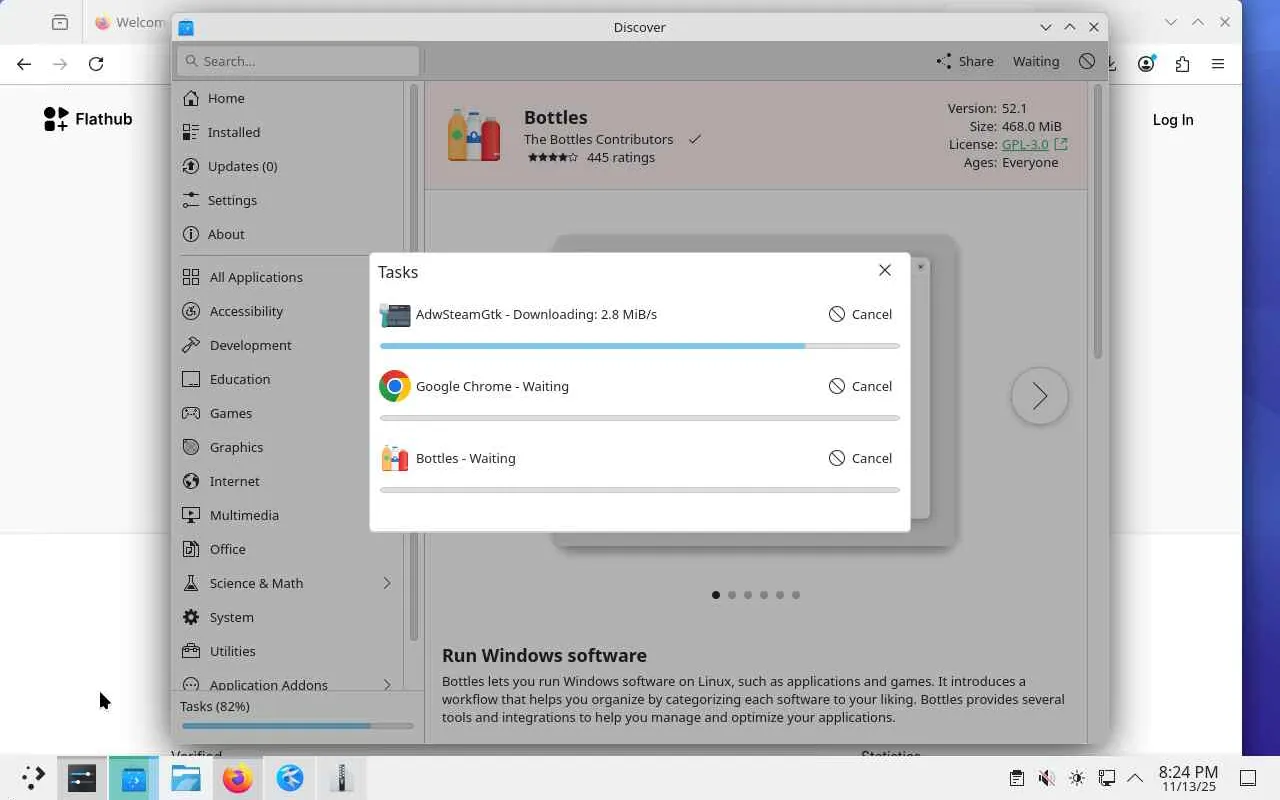Screen dimensions: 1280x800
Task: Click the Bottles icon in the Tasks list
Action: pyautogui.click(x=395, y=458)
